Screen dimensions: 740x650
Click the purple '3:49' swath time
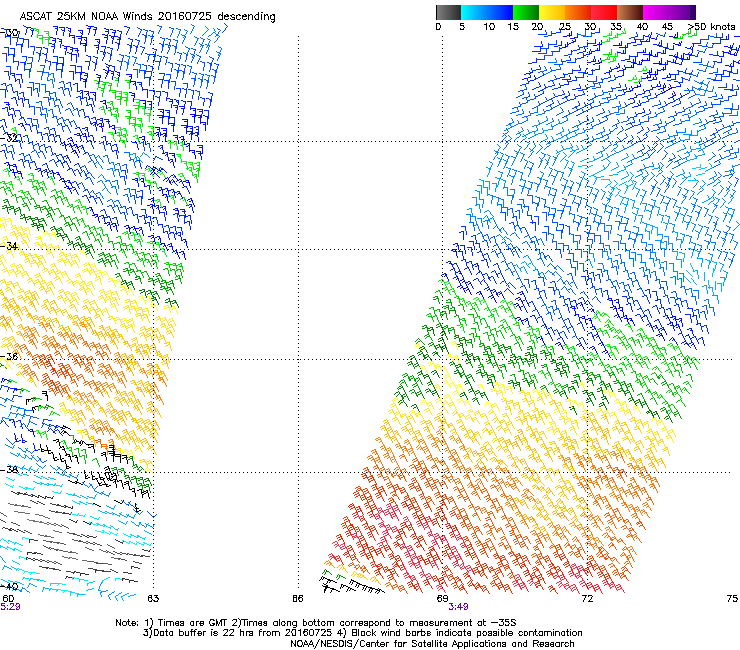[458, 607]
